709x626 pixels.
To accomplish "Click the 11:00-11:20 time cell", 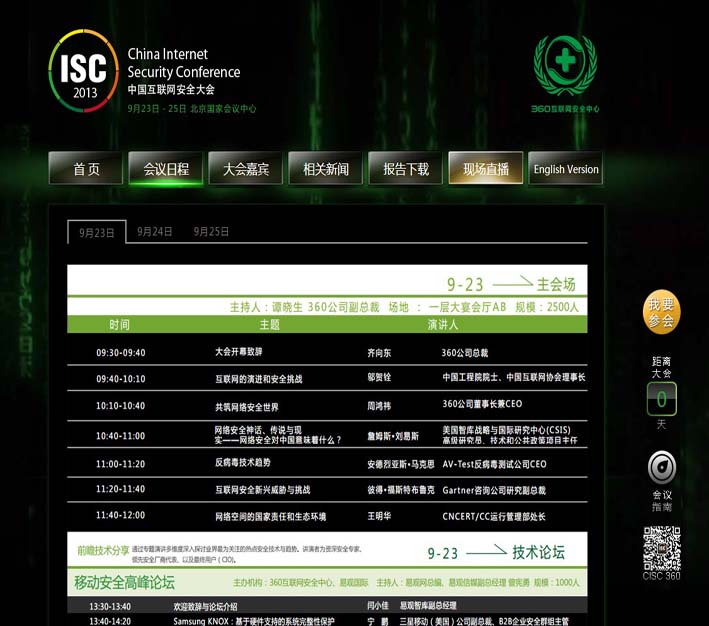I will (121, 464).
